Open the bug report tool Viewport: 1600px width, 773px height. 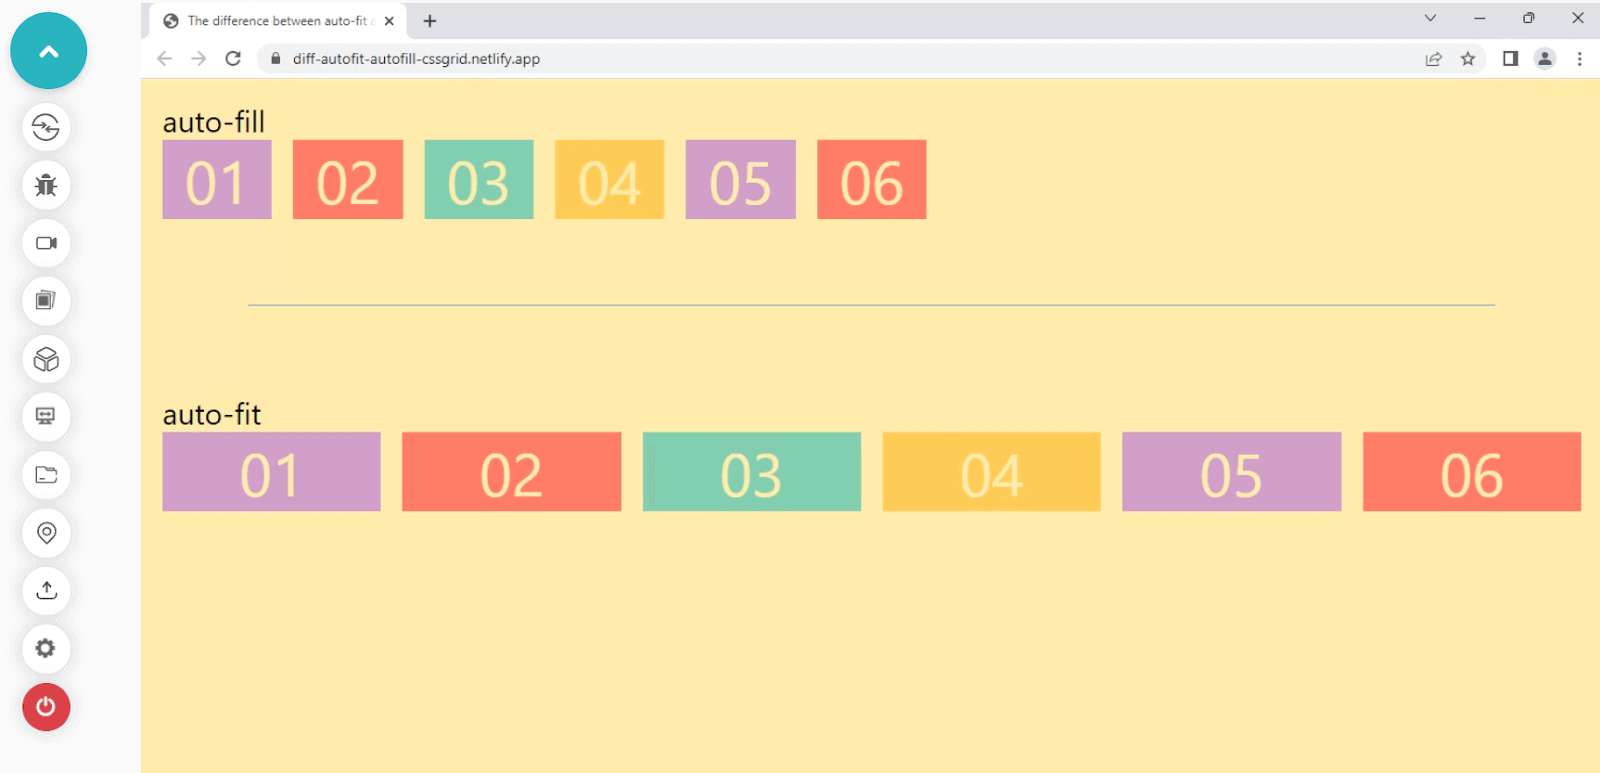click(46, 185)
